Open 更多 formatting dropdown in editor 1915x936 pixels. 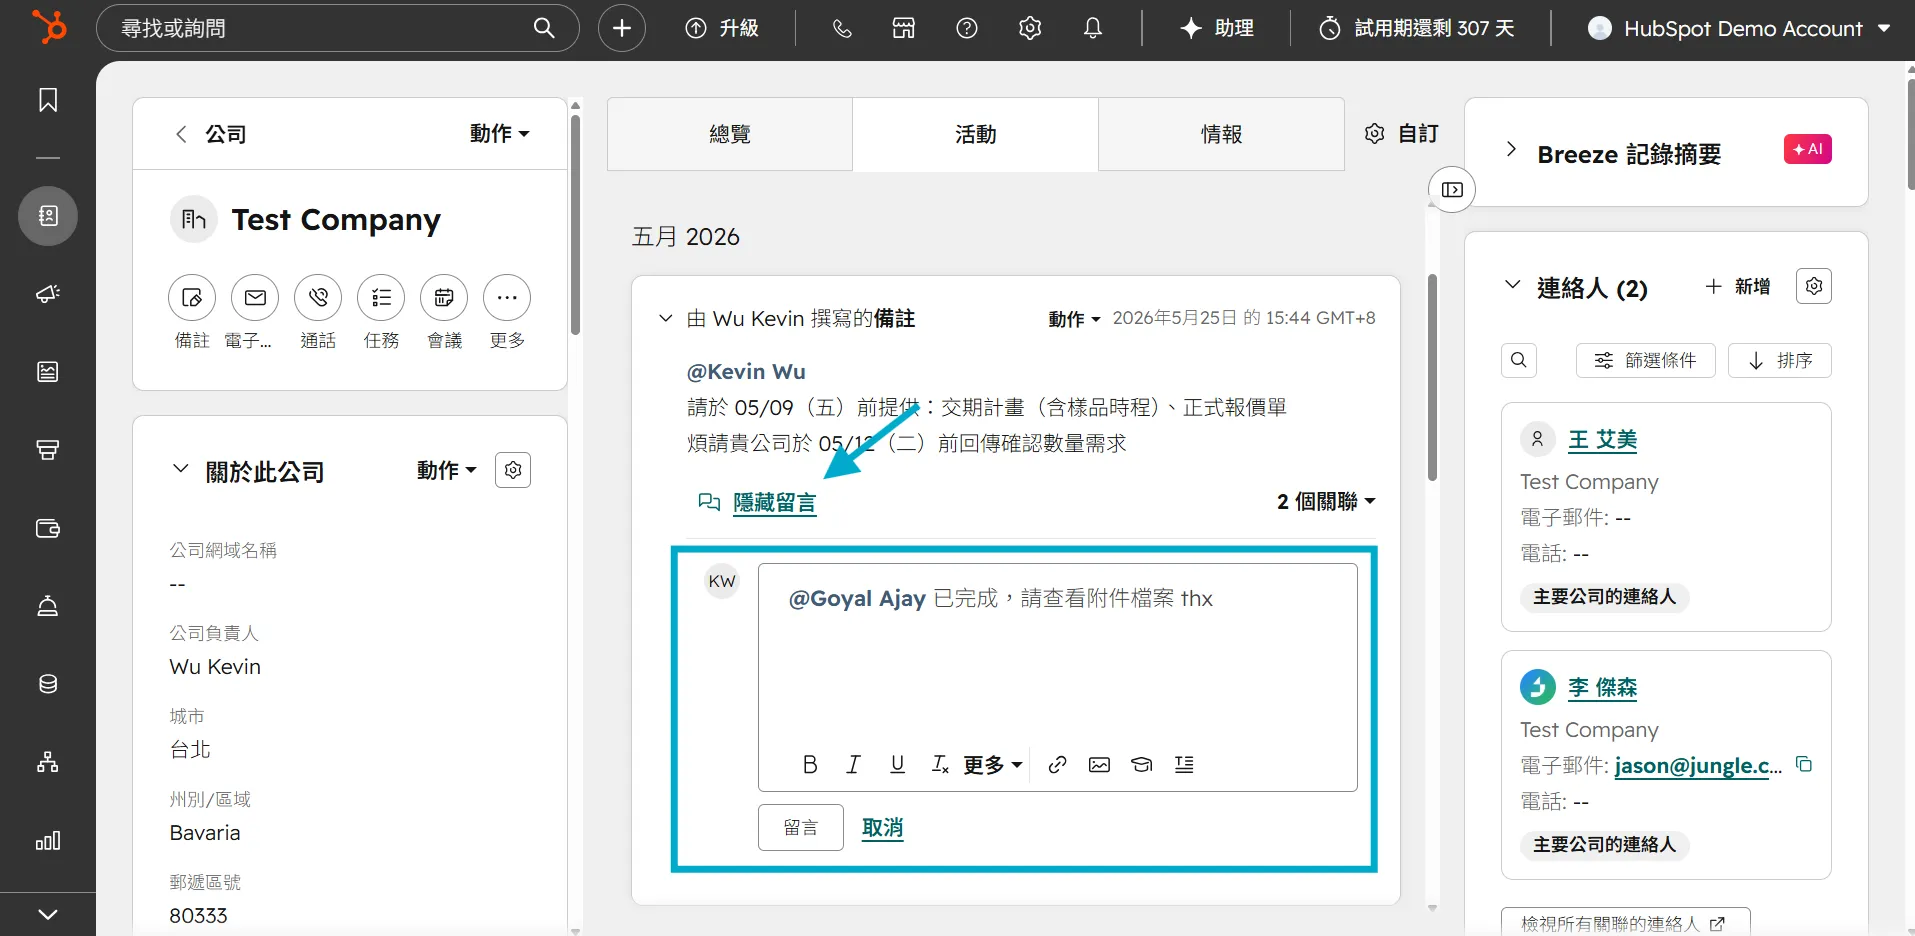point(993,765)
